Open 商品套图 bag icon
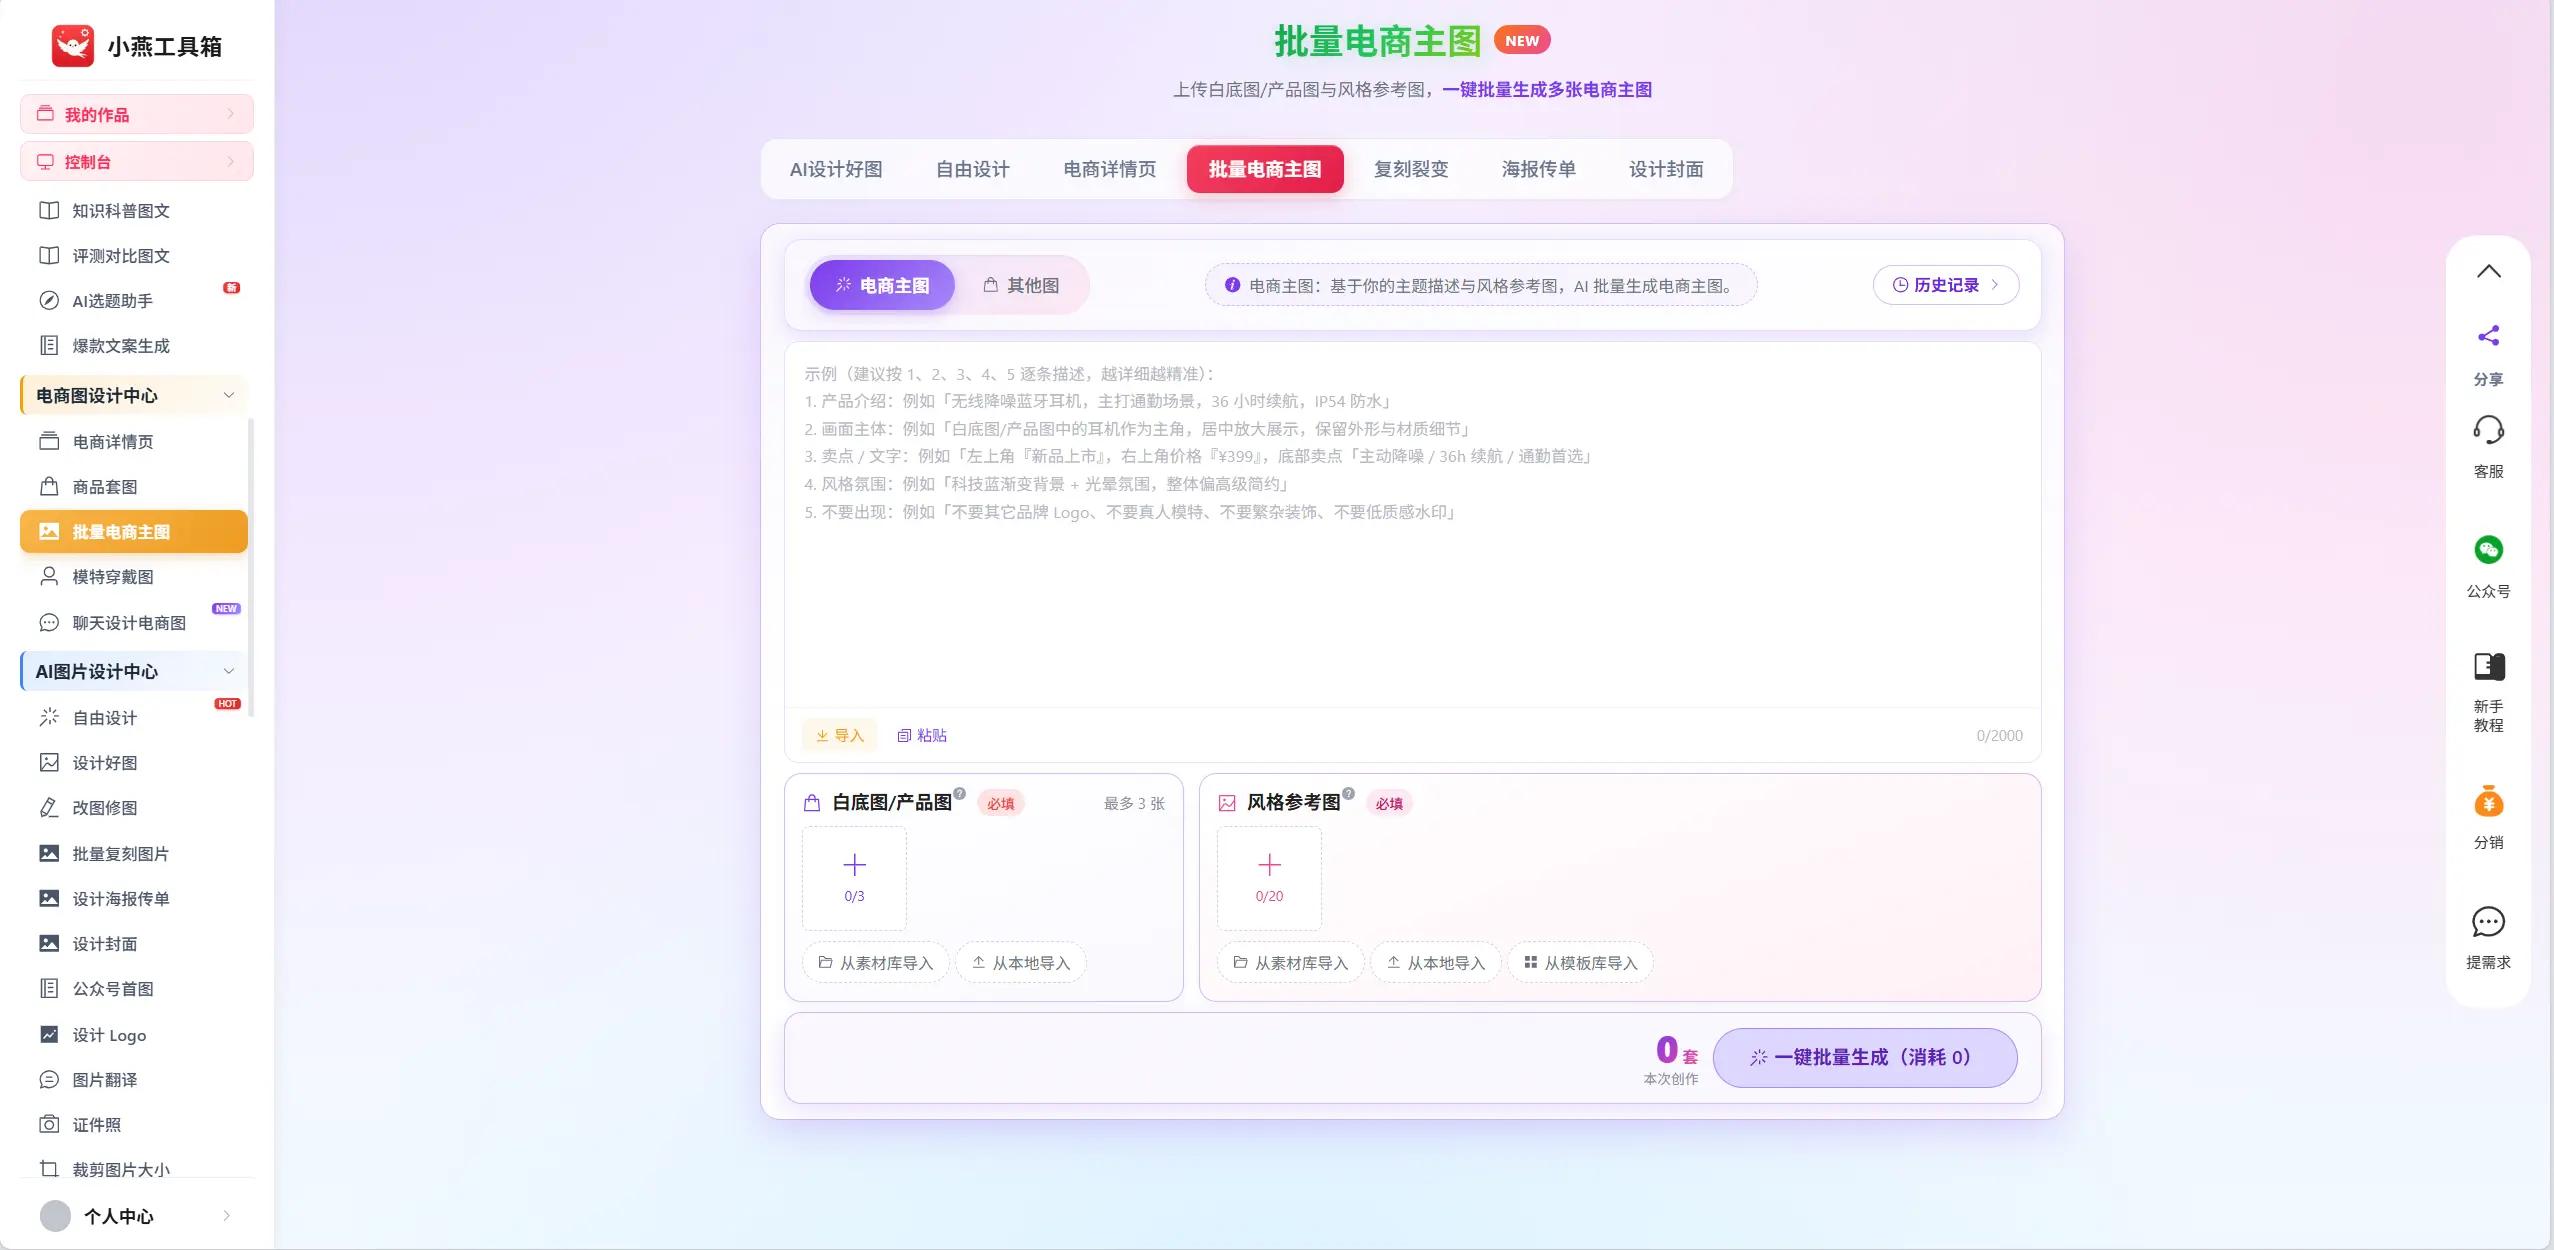 [49, 487]
